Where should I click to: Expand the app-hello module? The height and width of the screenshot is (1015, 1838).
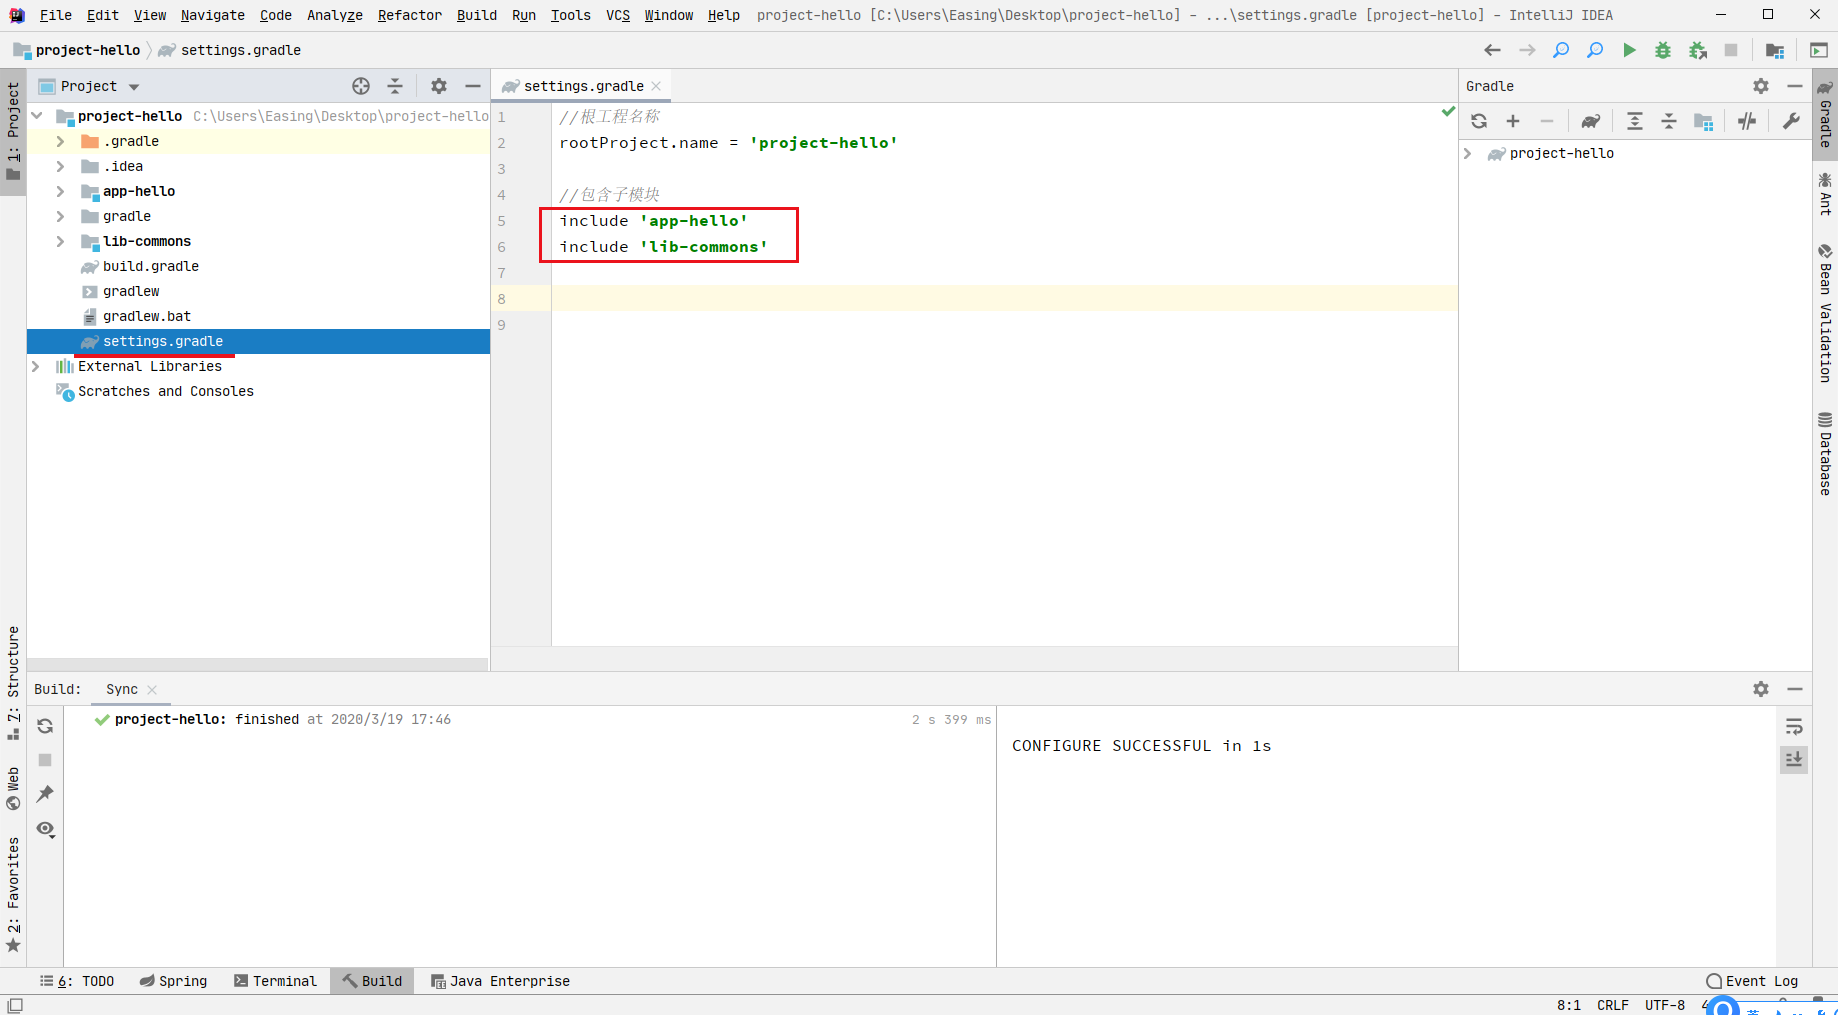coord(60,191)
